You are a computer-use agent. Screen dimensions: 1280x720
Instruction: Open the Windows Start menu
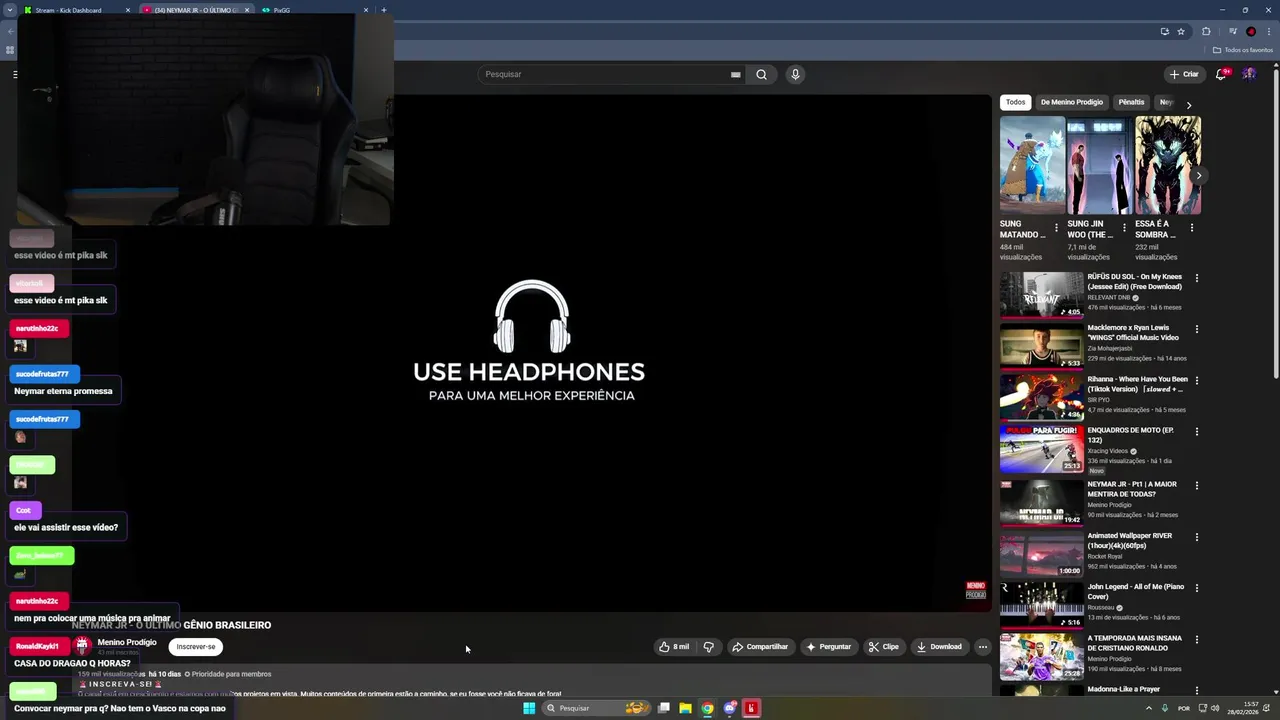tap(529, 708)
